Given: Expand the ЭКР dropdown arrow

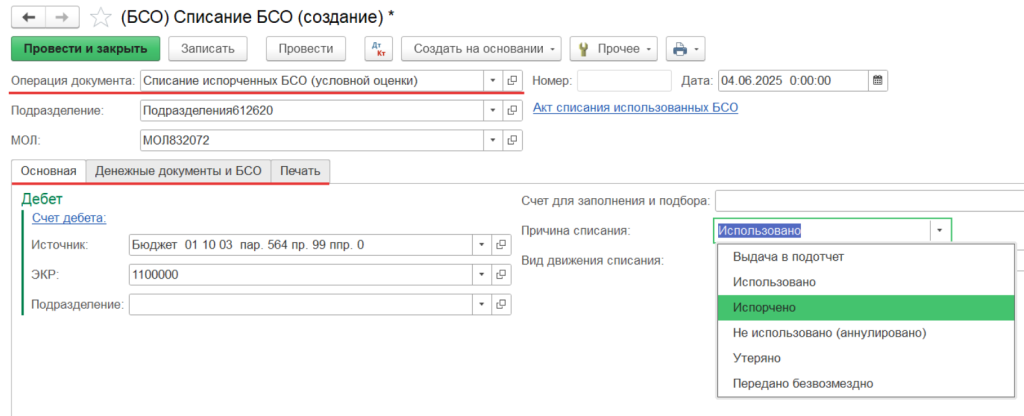Looking at the screenshot, I should pyautogui.click(x=482, y=275).
